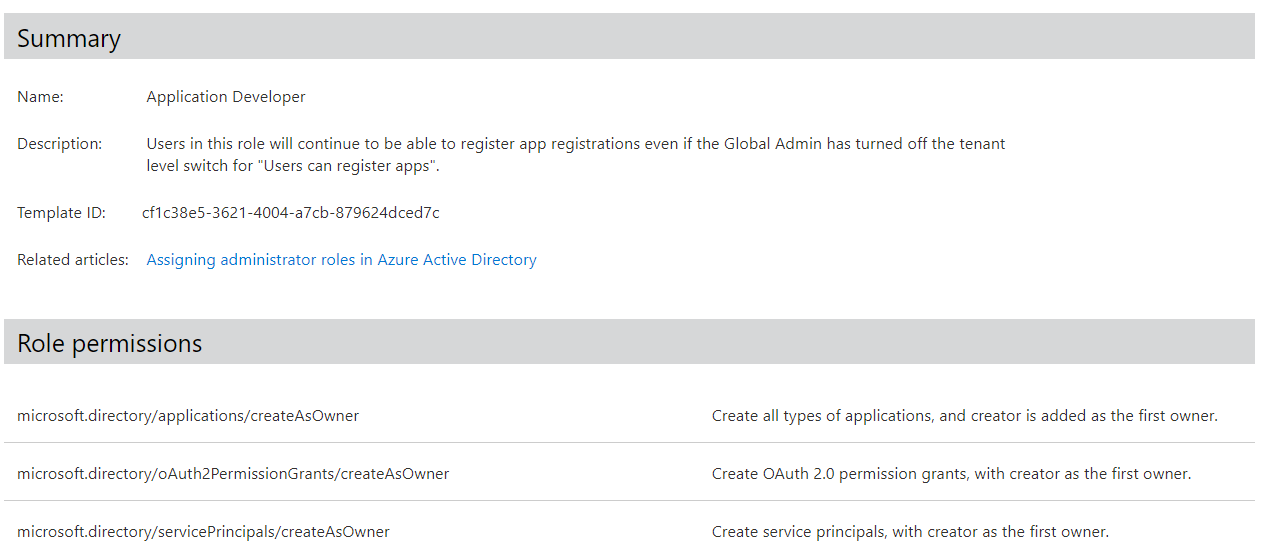
Task: Click the 'Create service principals' description
Action: tap(911, 532)
